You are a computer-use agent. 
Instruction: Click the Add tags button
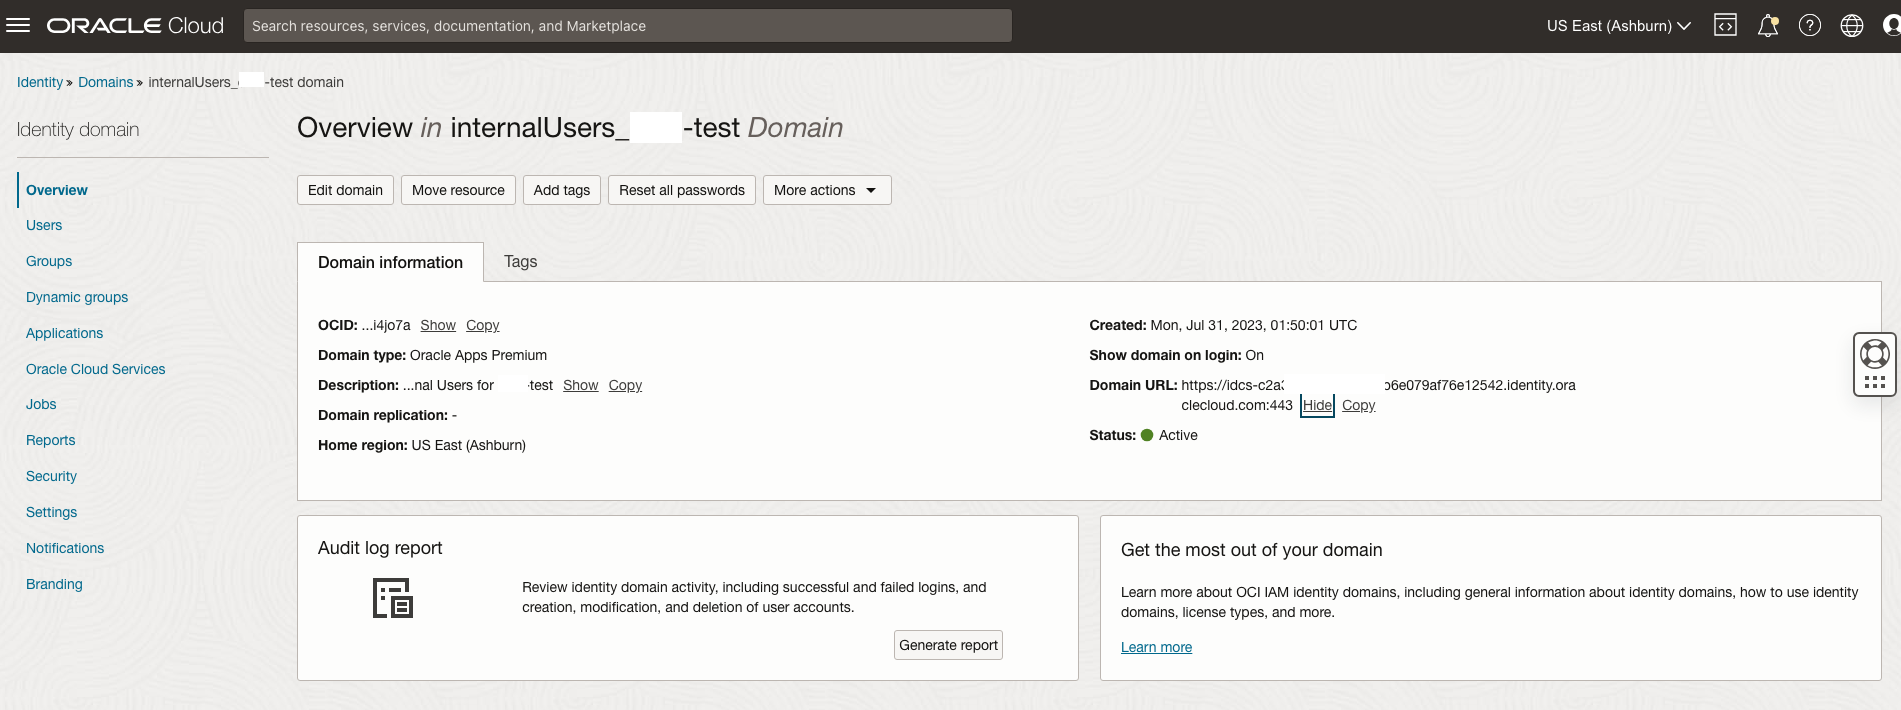[562, 190]
